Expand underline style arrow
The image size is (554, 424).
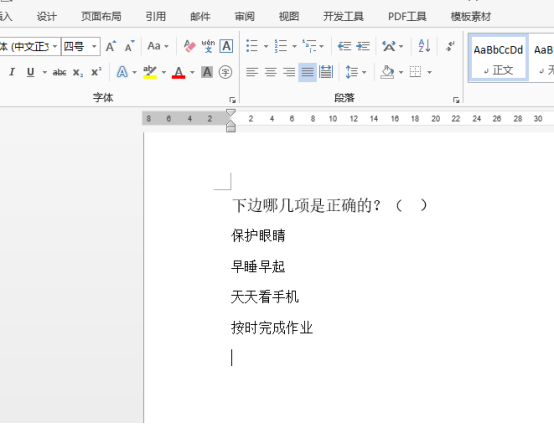coord(45,72)
